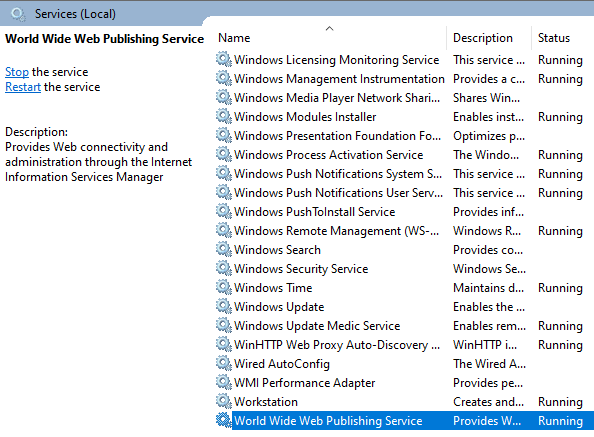Select Windows Process Activation Service name

(x=328, y=155)
